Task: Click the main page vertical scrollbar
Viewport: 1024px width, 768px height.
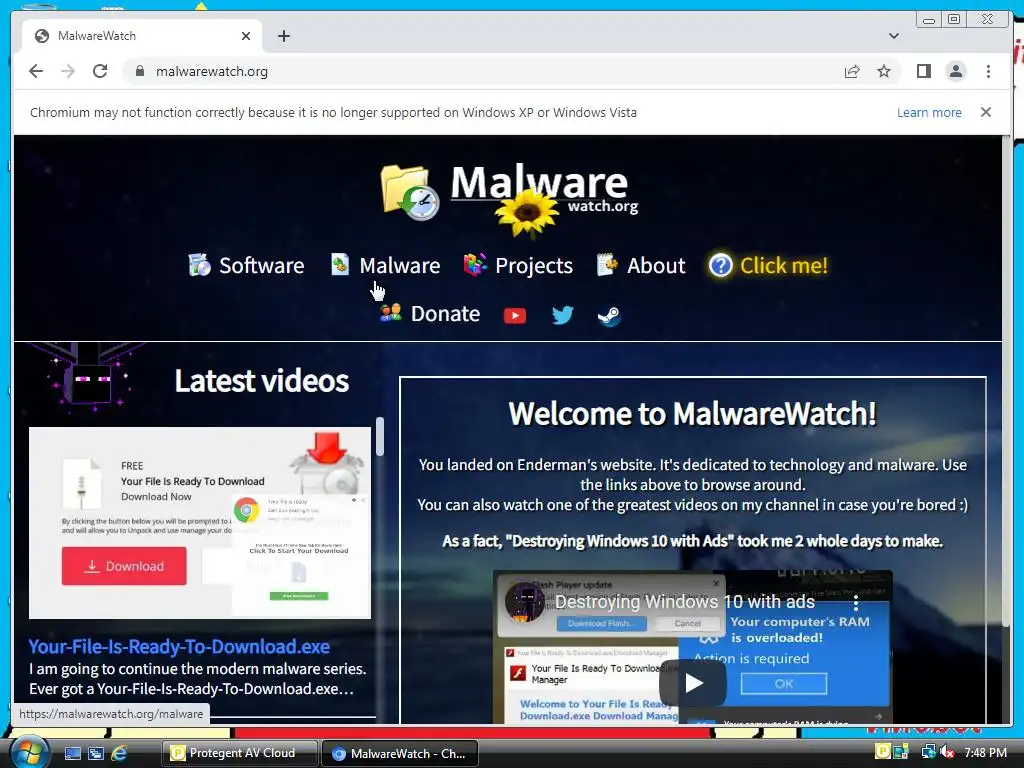Action: click(1006, 382)
